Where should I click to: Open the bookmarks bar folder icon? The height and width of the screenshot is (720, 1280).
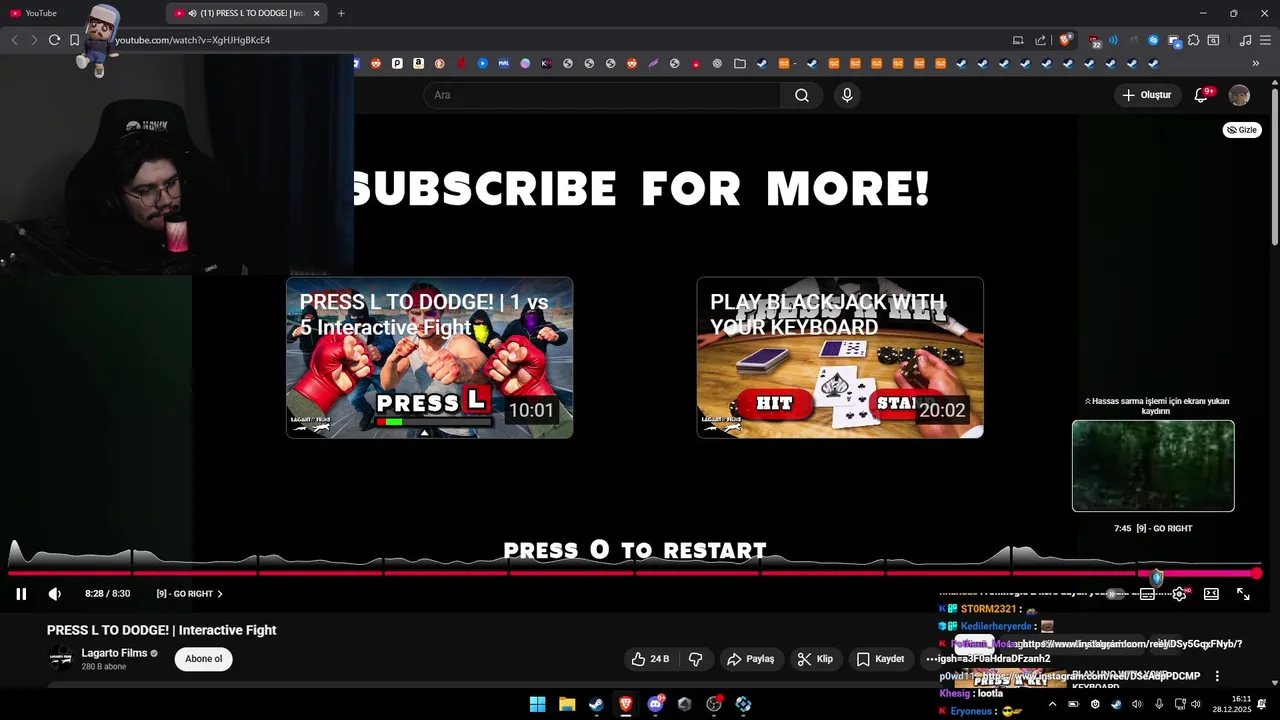click(739, 63)
